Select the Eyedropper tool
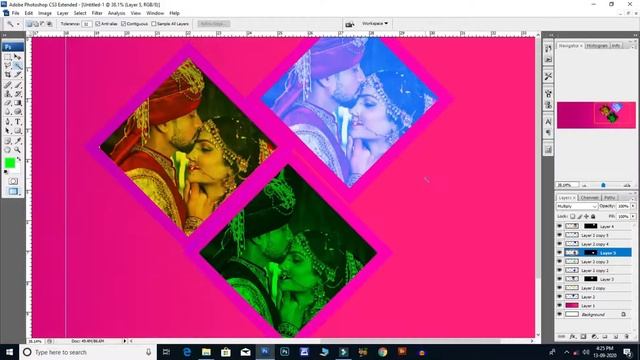 pos(18,141)
